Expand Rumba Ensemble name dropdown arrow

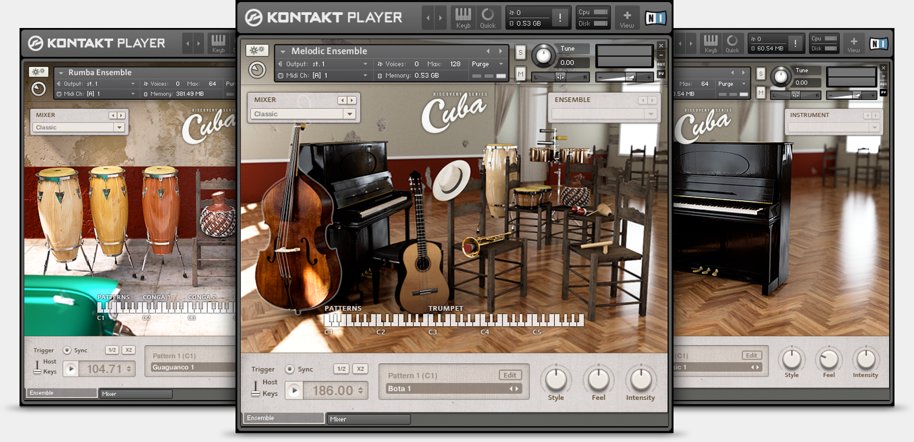60,73
